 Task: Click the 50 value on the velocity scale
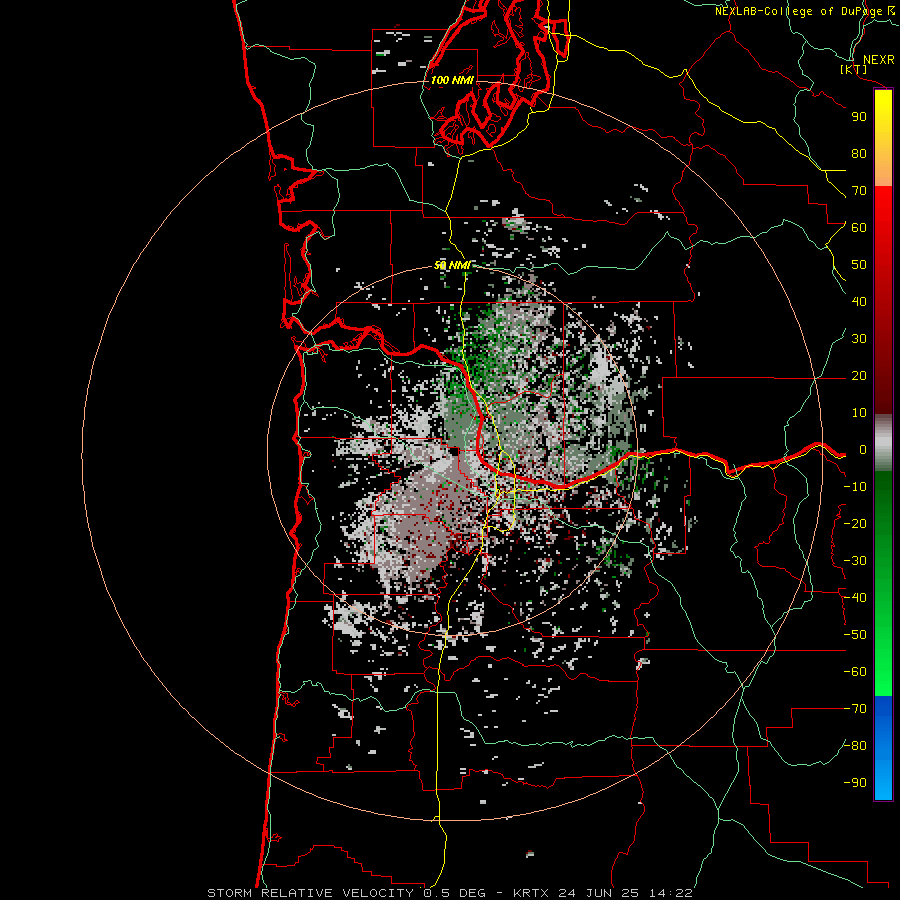[859, 265]
